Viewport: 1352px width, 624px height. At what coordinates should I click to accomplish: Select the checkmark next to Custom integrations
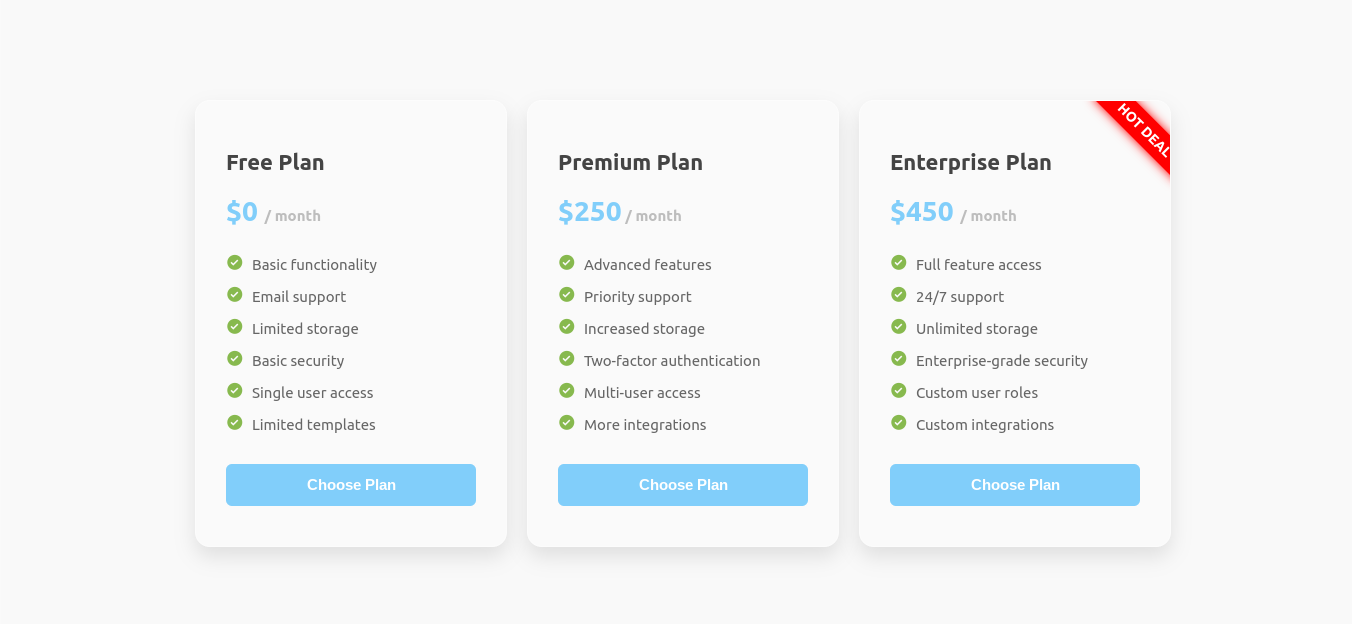pyautogui.click(x=898, y=423)
